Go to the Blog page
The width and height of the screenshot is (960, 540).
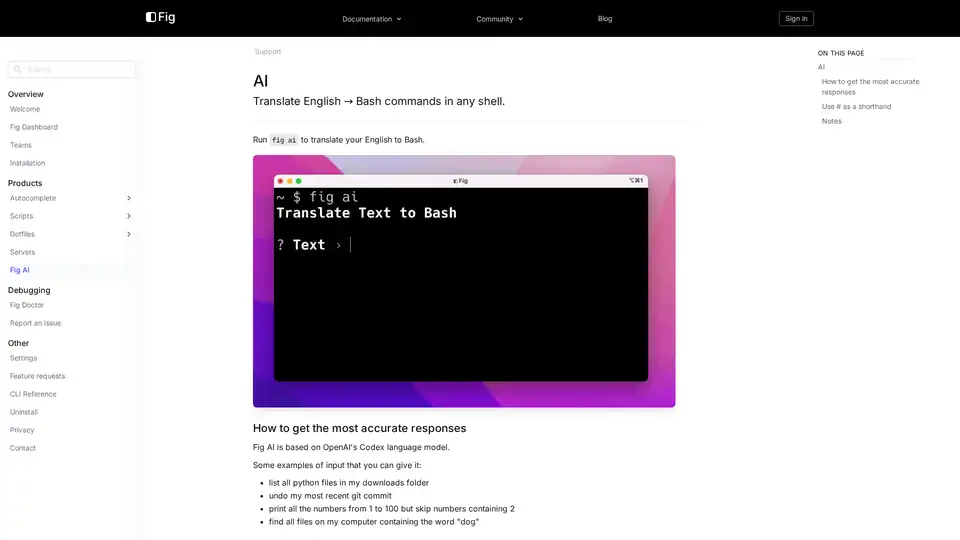605,18
